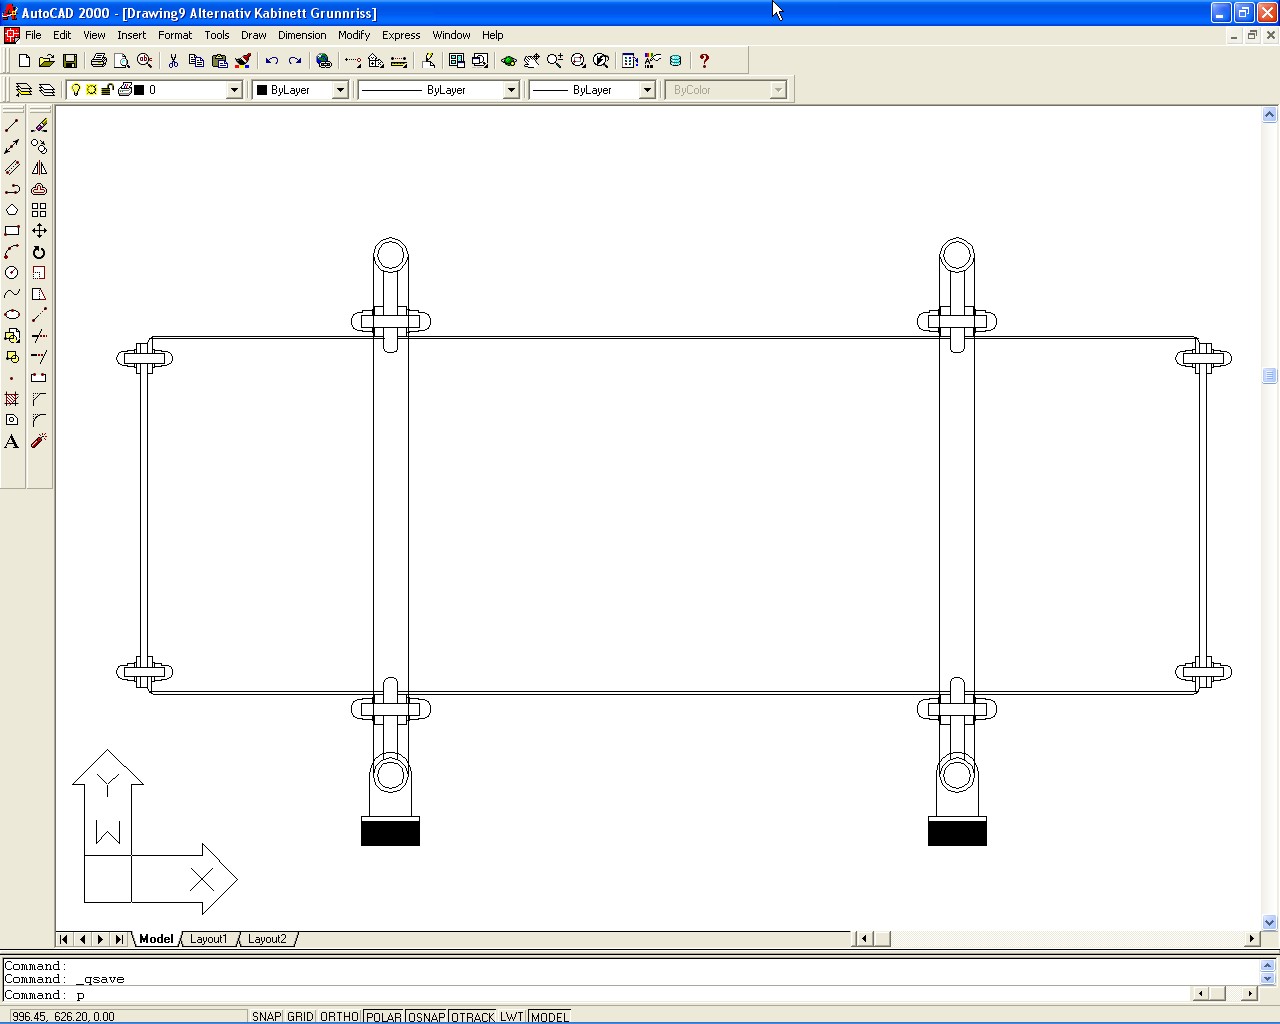1280x1024 pixels.
Task: Click the red Help question mark icon
Action: pyautogui.click(x=704, y=61)
